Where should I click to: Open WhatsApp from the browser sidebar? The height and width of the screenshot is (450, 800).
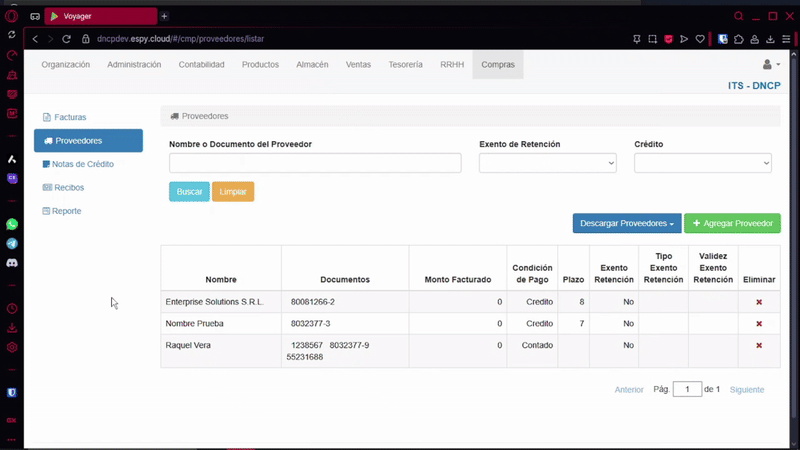point(12,224)
